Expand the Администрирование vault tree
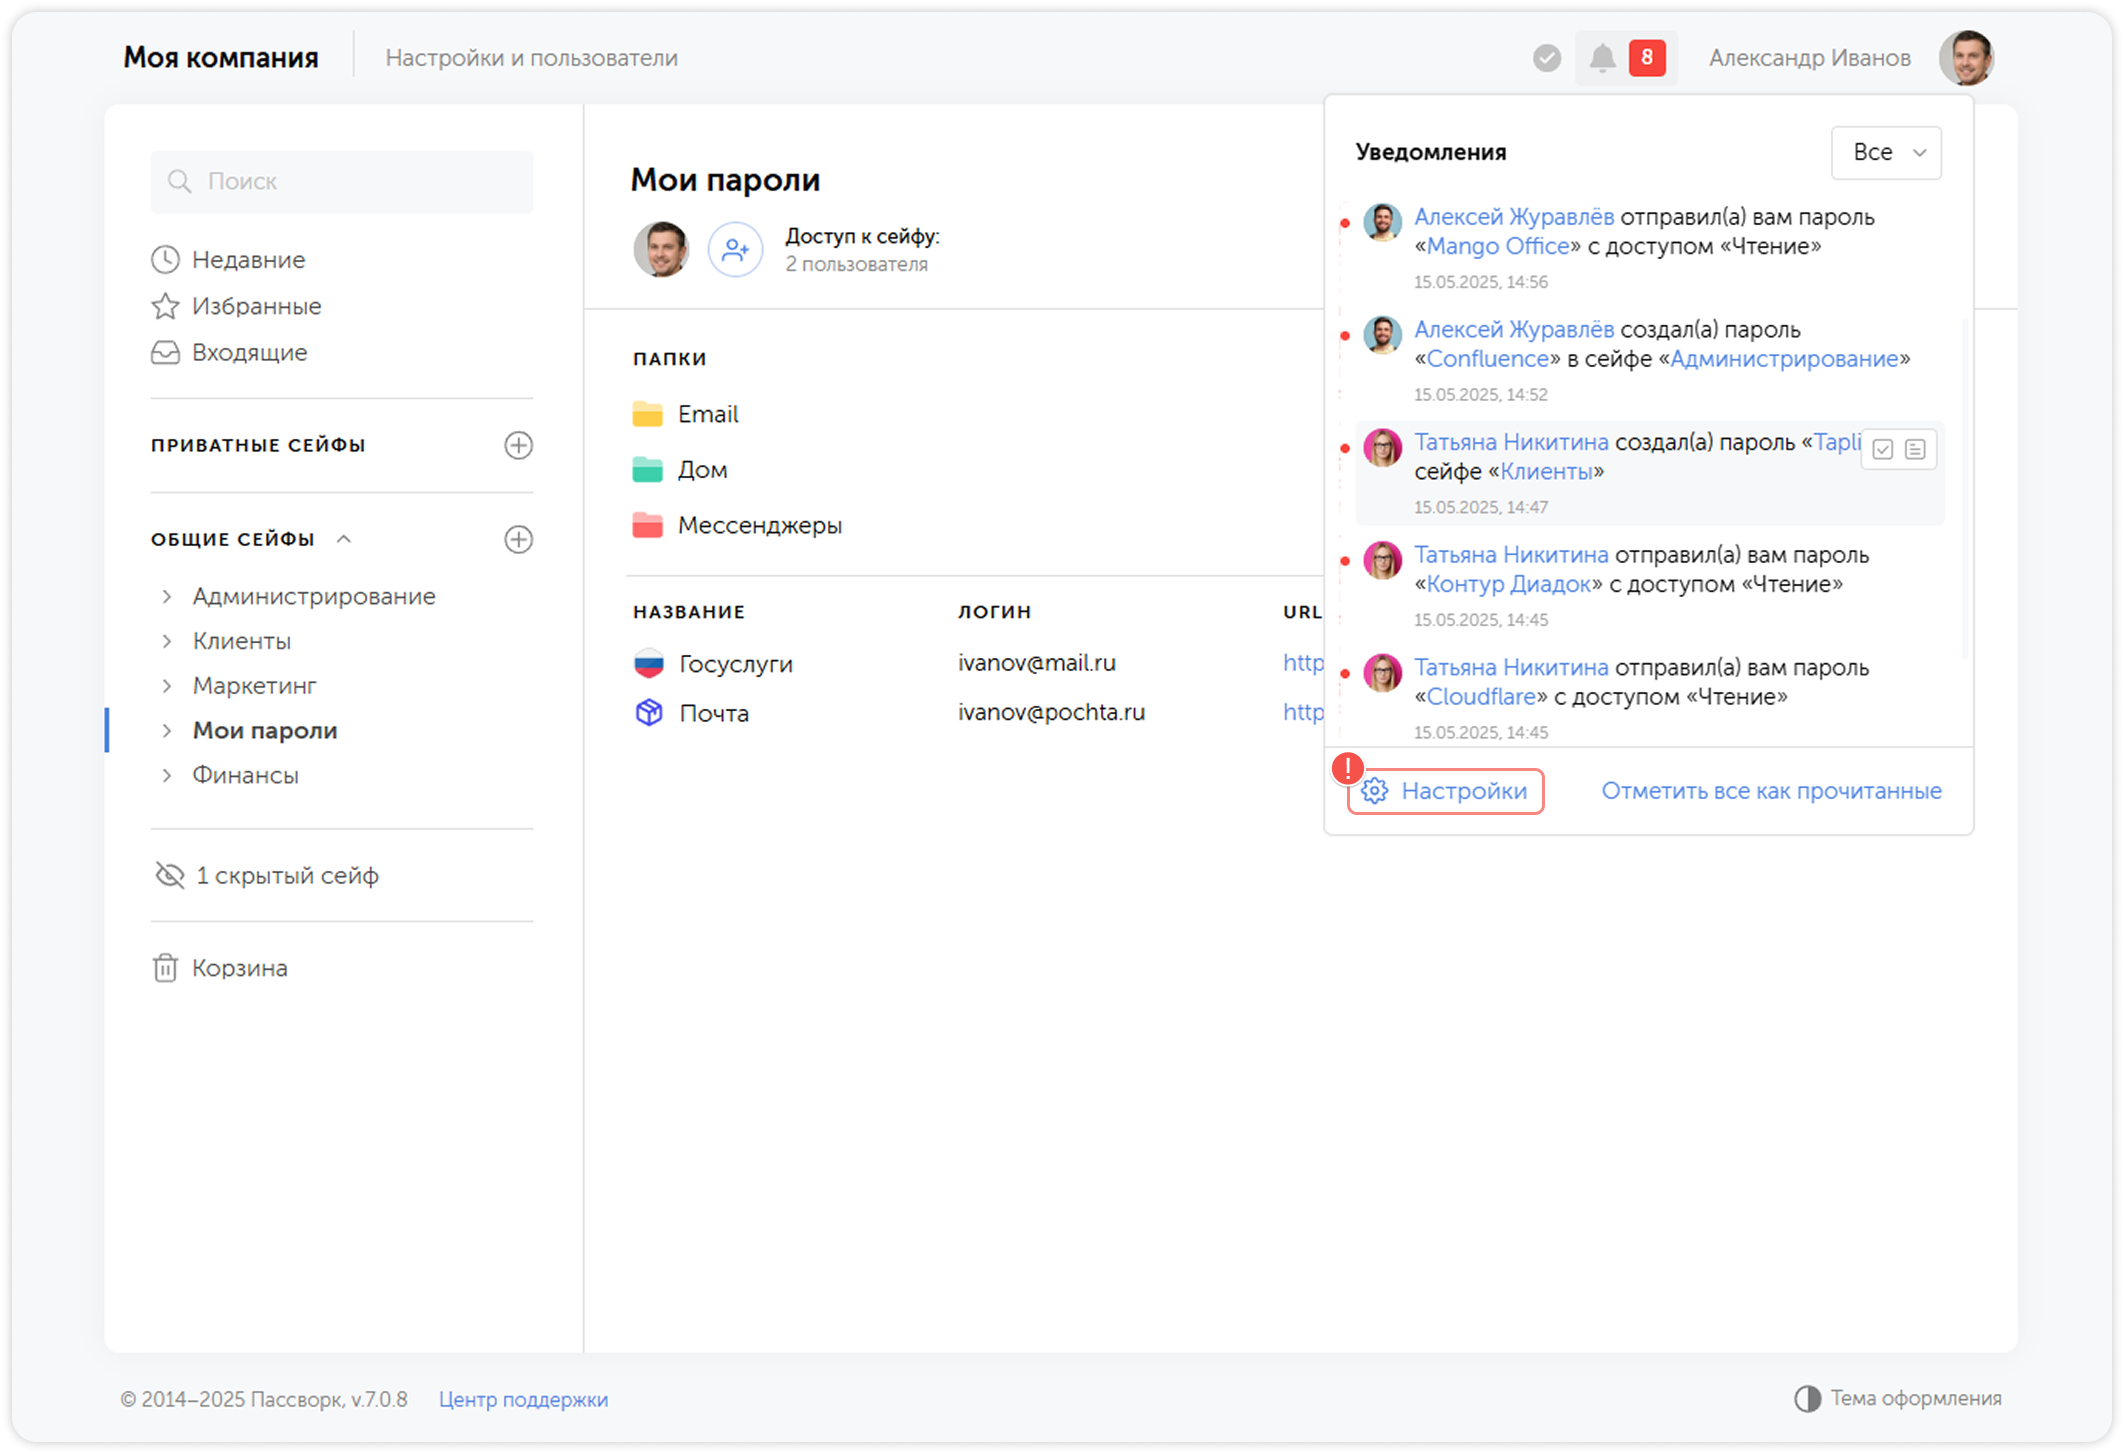Viewport: 2124px width, 1454px height. 167,596
